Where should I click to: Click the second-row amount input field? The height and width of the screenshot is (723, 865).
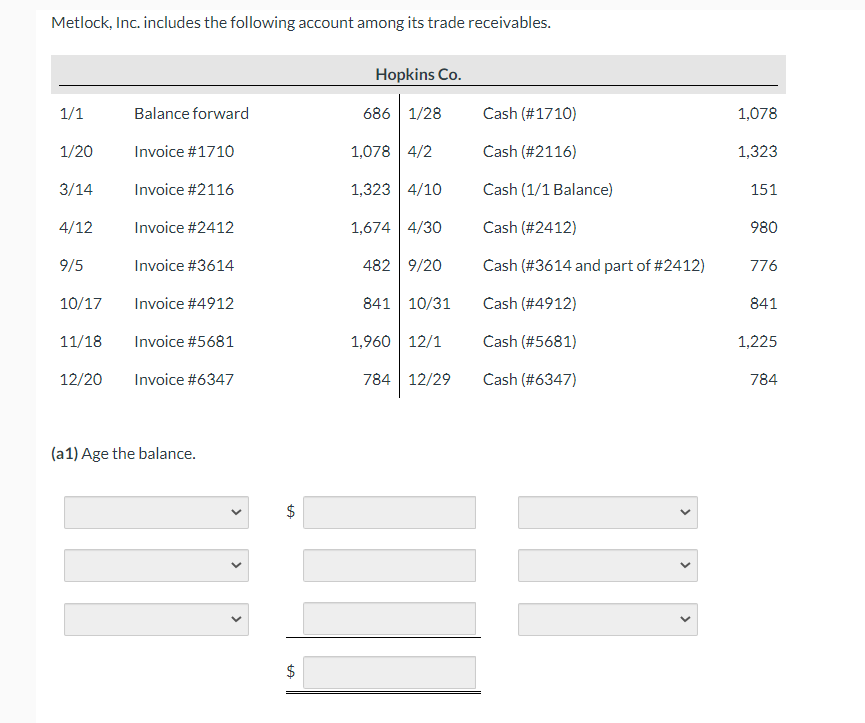389,565
